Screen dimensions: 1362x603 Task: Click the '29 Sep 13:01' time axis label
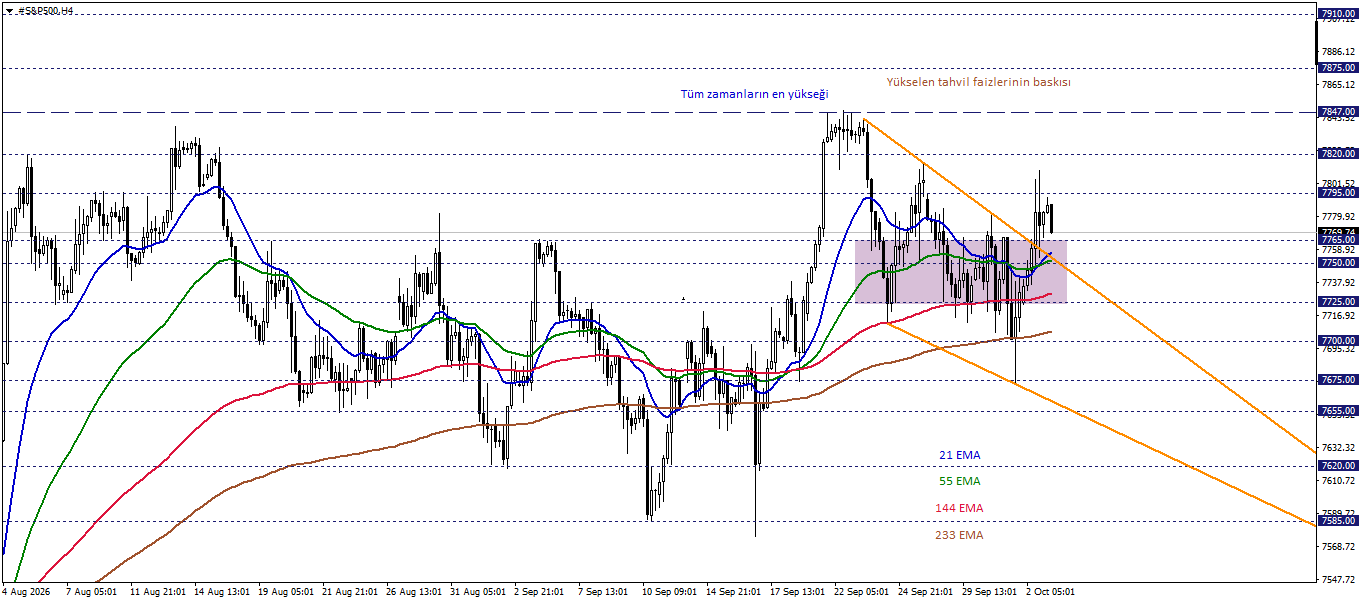(990, 591)
